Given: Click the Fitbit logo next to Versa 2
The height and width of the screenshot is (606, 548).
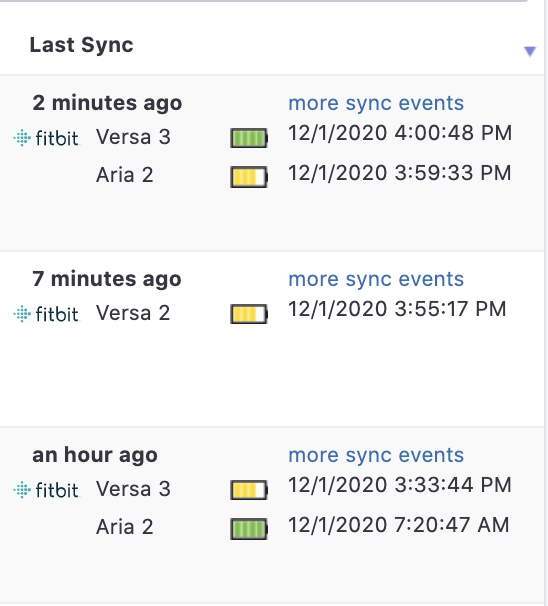Looking at the screenshot, I should coord(47,314).
